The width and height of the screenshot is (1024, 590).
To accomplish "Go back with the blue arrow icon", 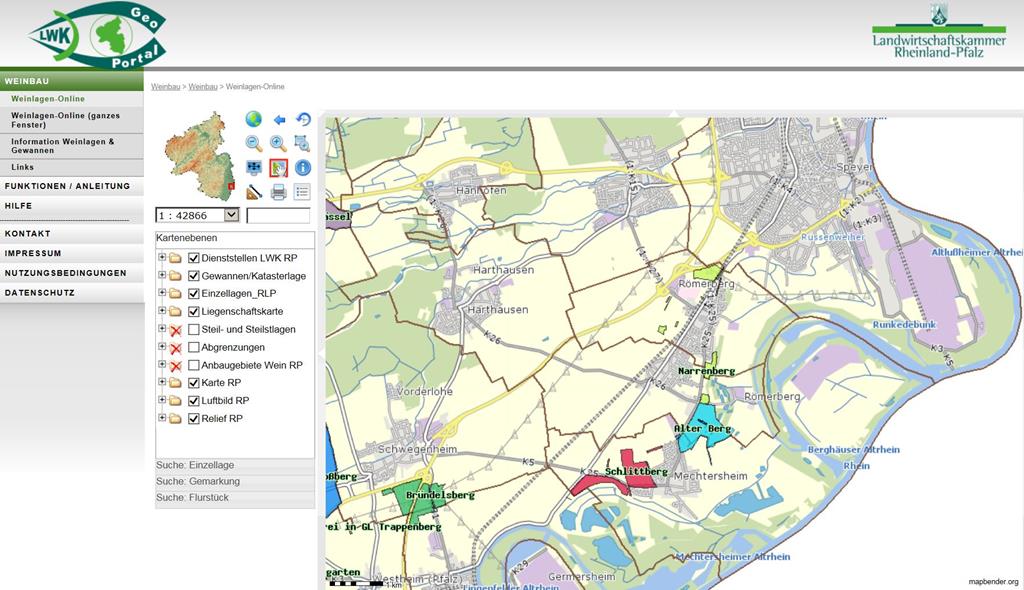I will pyautogui.click(x=279, y=120).
